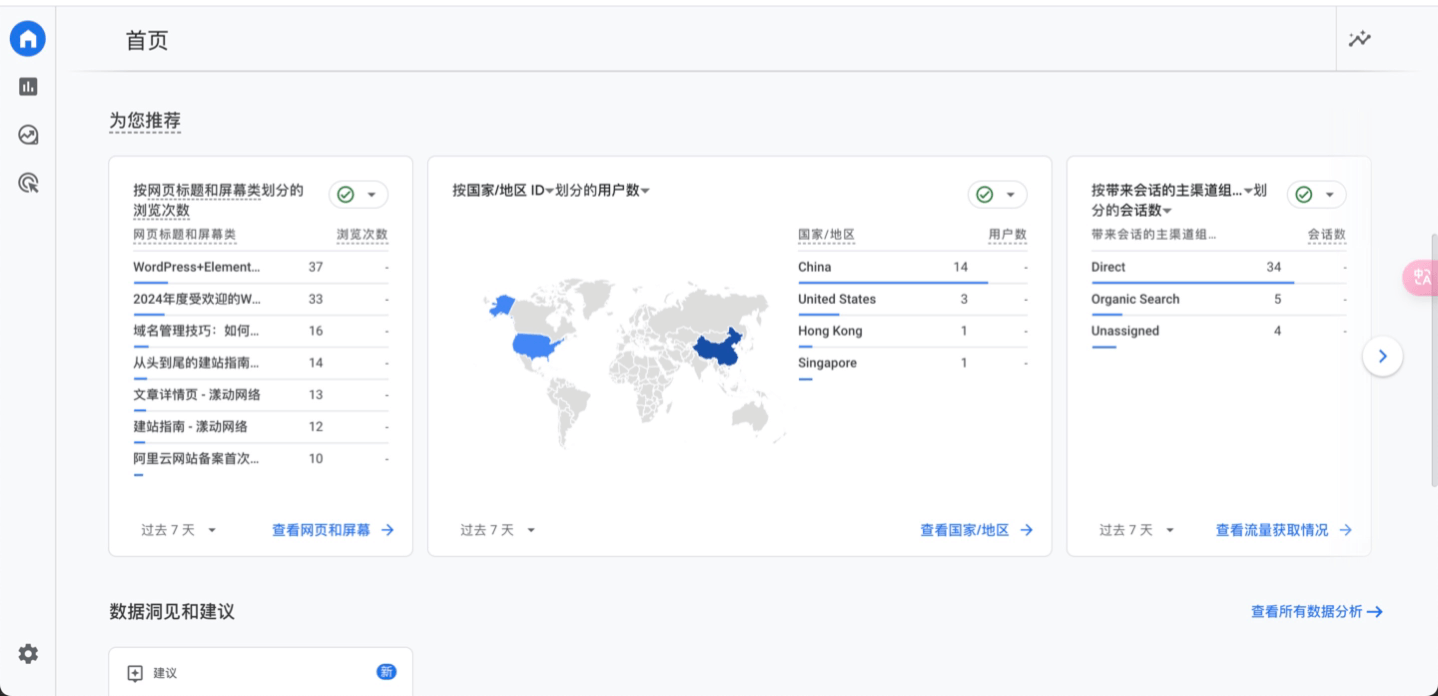
Task: Open 过去 7 天 dropdown on pages card
Action: (x=179, y=530)
